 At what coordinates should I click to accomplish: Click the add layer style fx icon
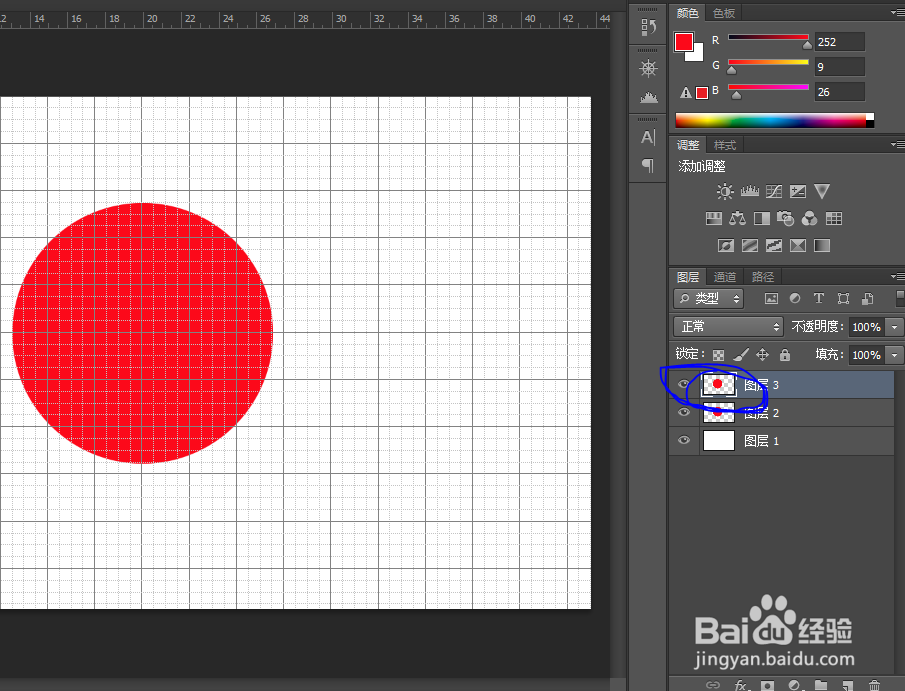point(741,685)
